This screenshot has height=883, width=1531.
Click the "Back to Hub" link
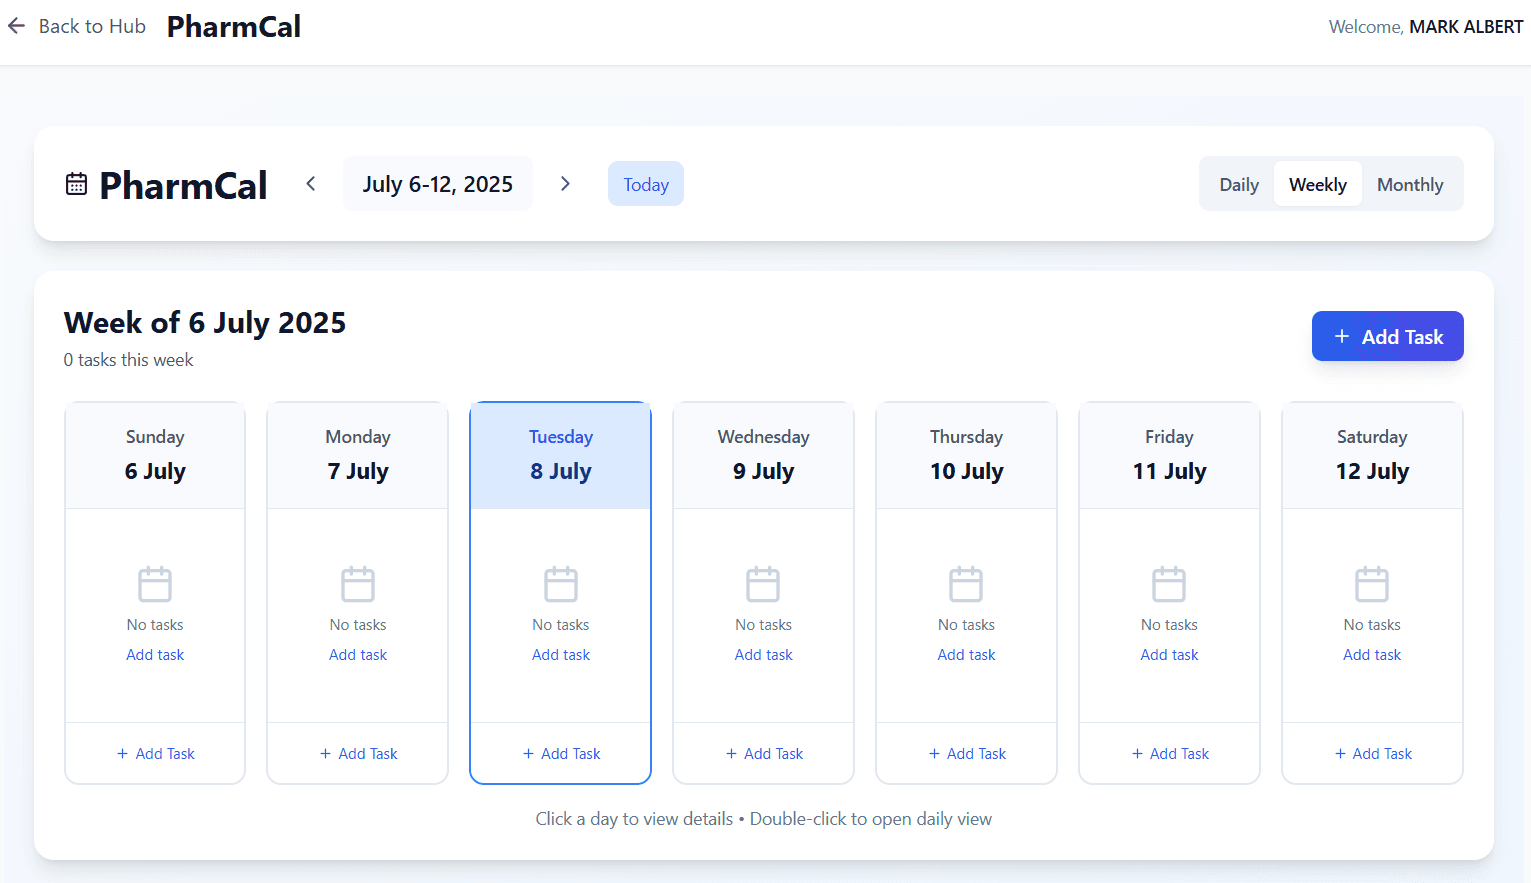[x=92, y=26]
